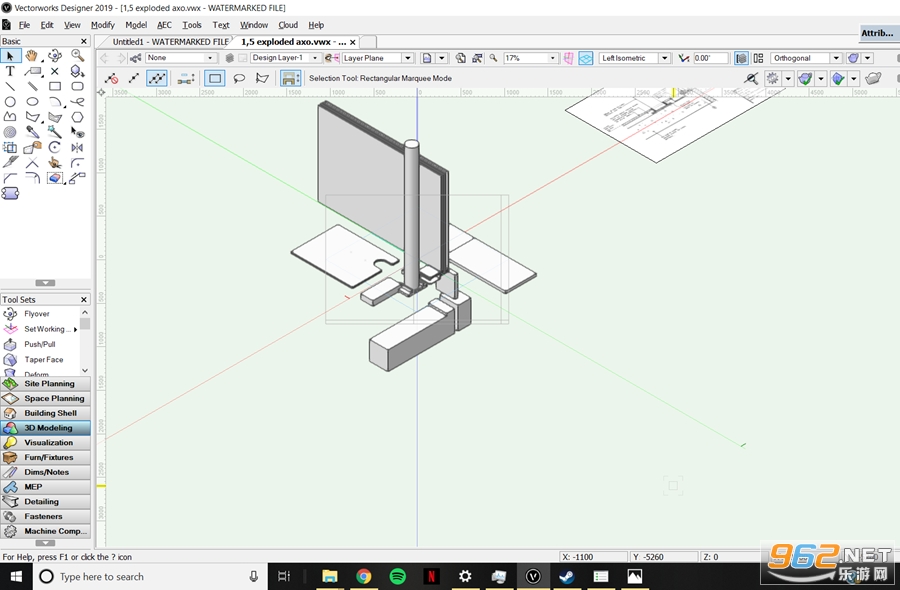Open the Building Shell tool set
The width and height of the screenshot is (900, 590).
pos(45,413)
